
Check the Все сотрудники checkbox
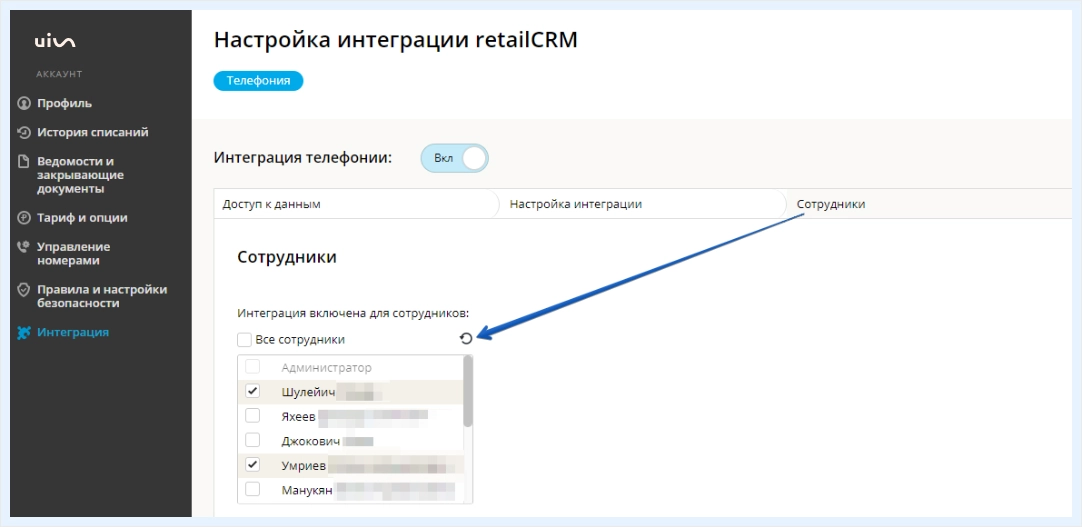coord(244,340)
